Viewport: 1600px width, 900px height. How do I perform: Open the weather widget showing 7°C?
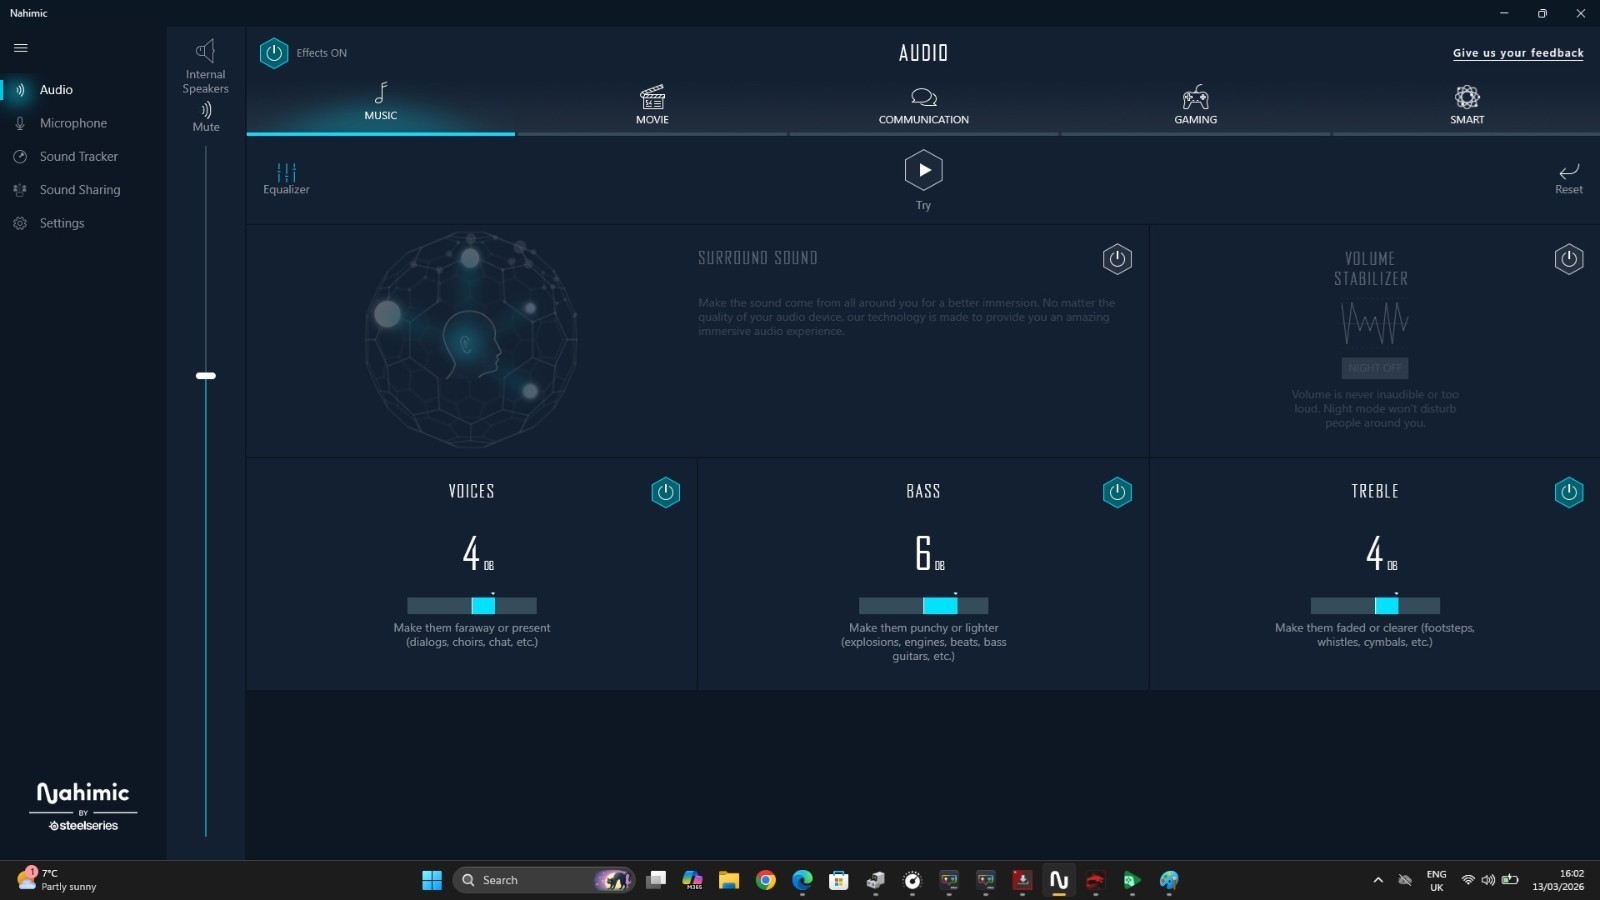click(58, 880)
